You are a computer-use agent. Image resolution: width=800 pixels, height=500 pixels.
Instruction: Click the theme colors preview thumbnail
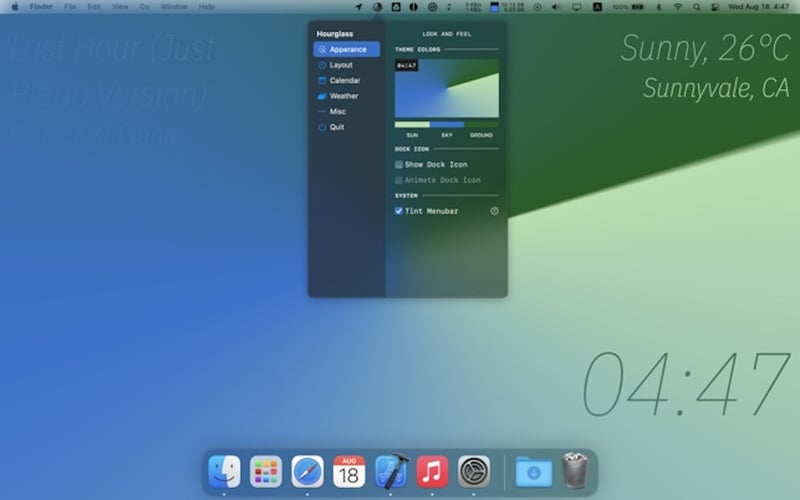tap(447, 88)
